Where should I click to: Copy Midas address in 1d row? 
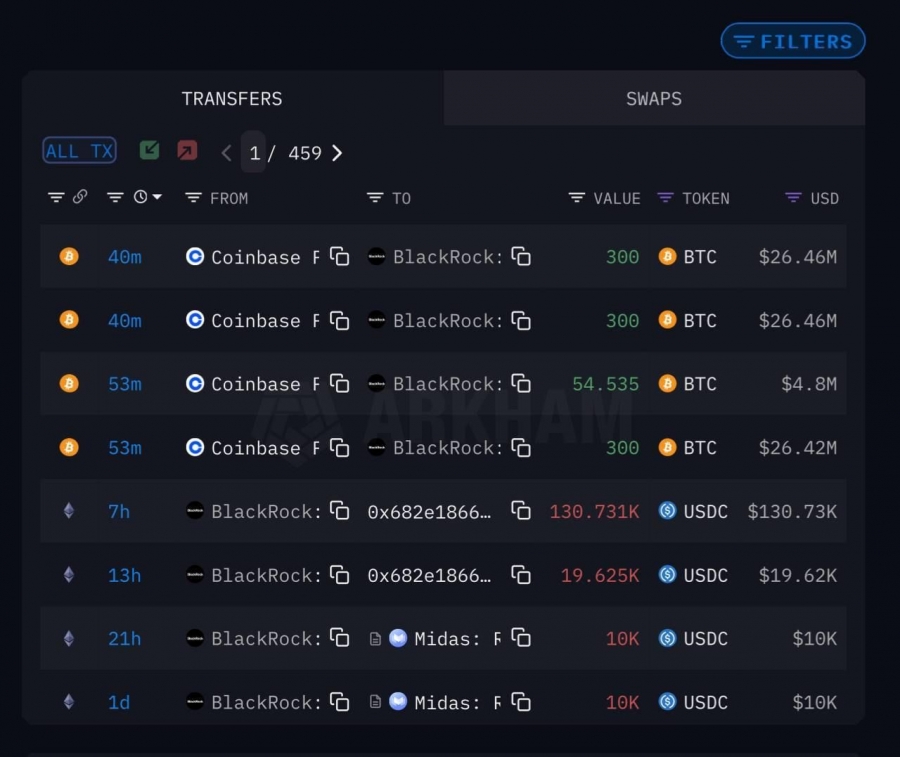(x=521, y=701)
